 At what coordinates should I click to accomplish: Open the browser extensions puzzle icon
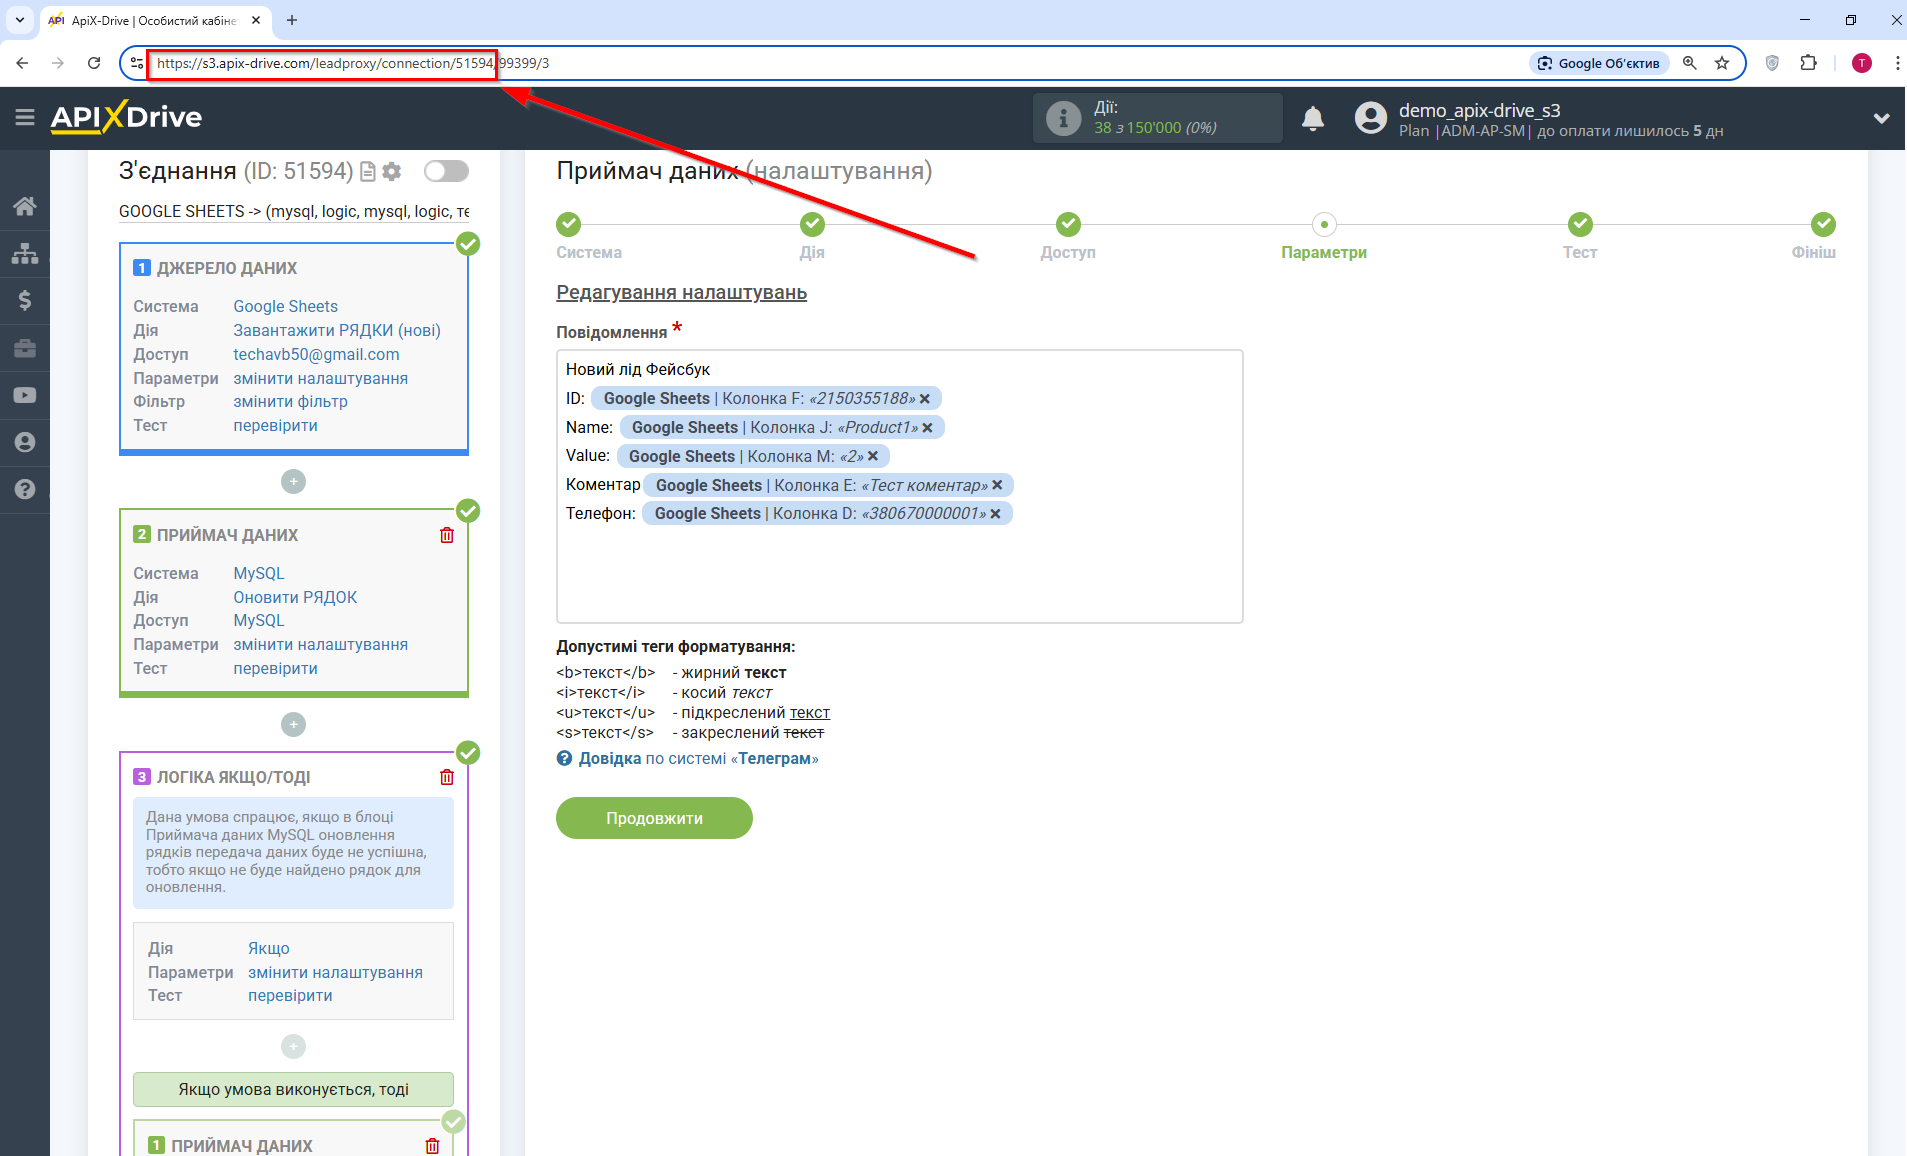pos(1808,63)
